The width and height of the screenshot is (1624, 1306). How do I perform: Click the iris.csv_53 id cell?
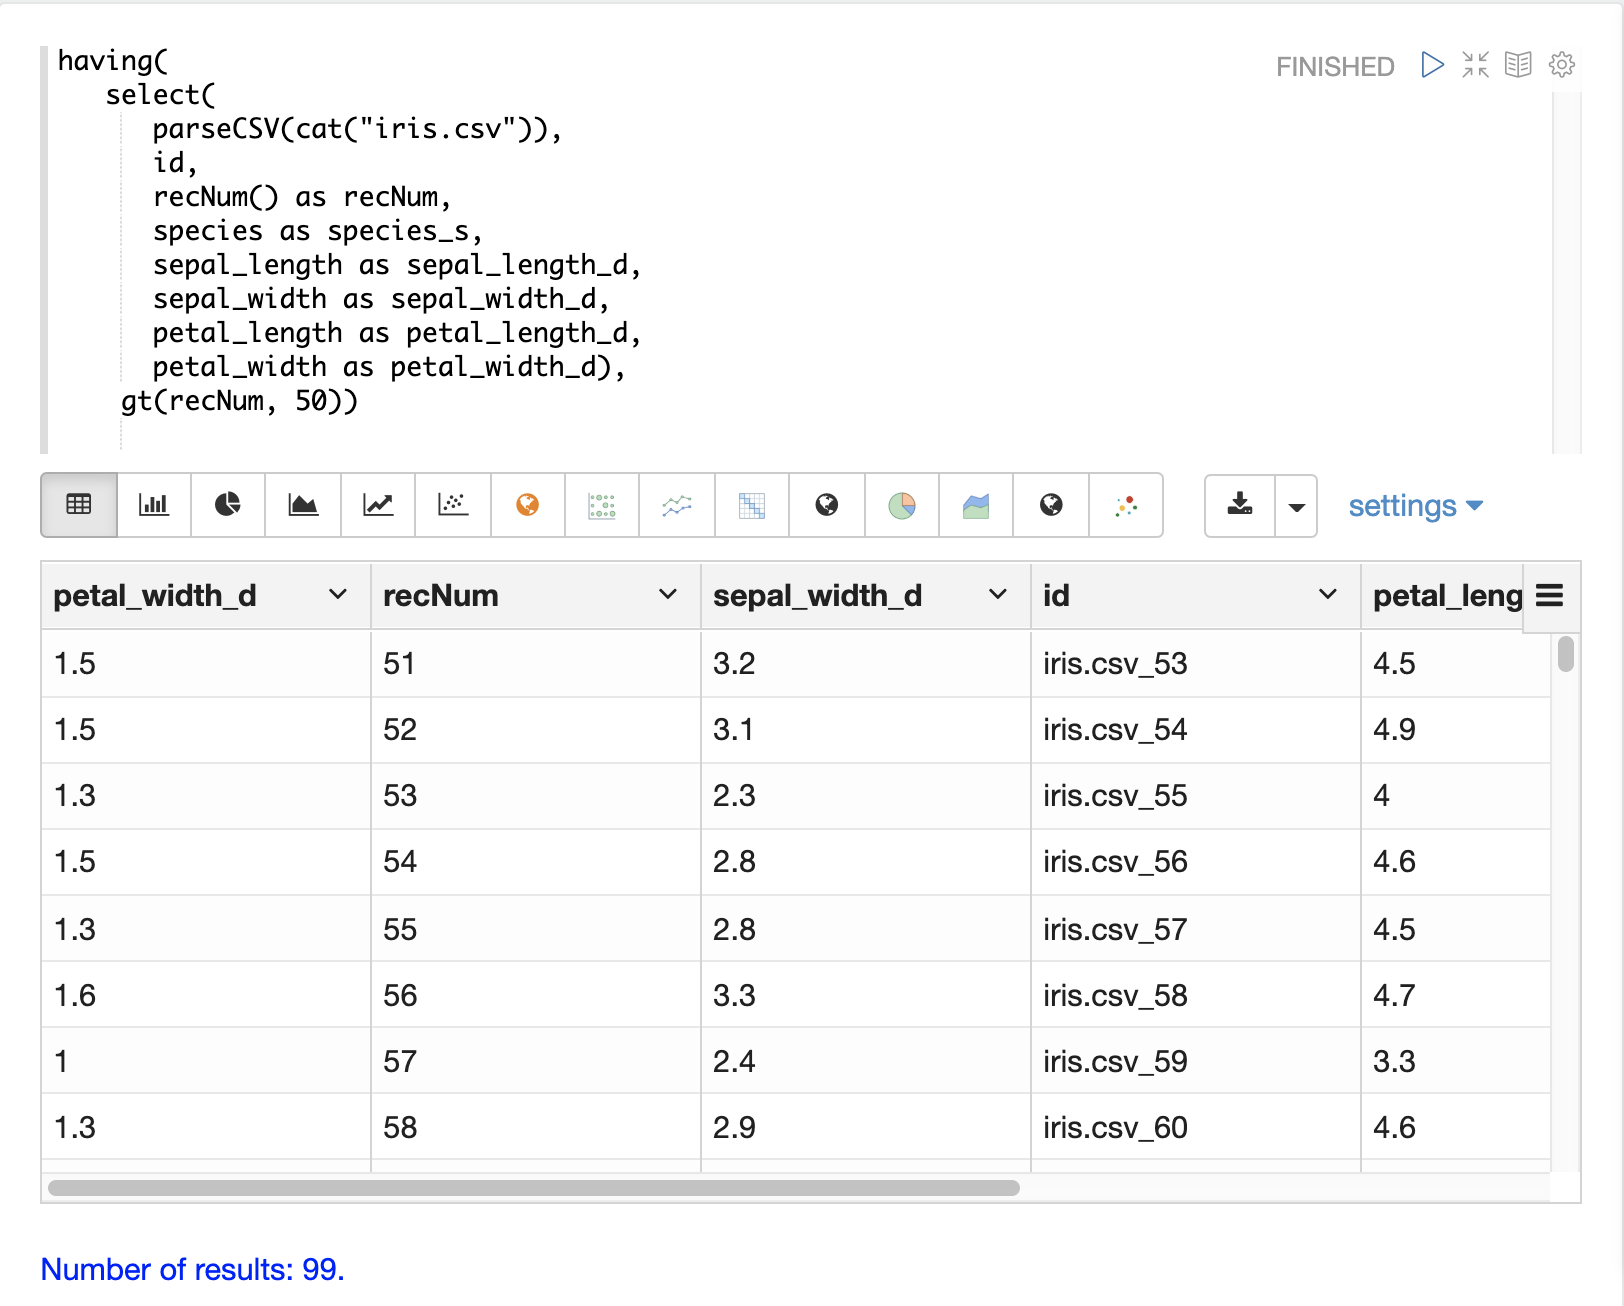1115,663
